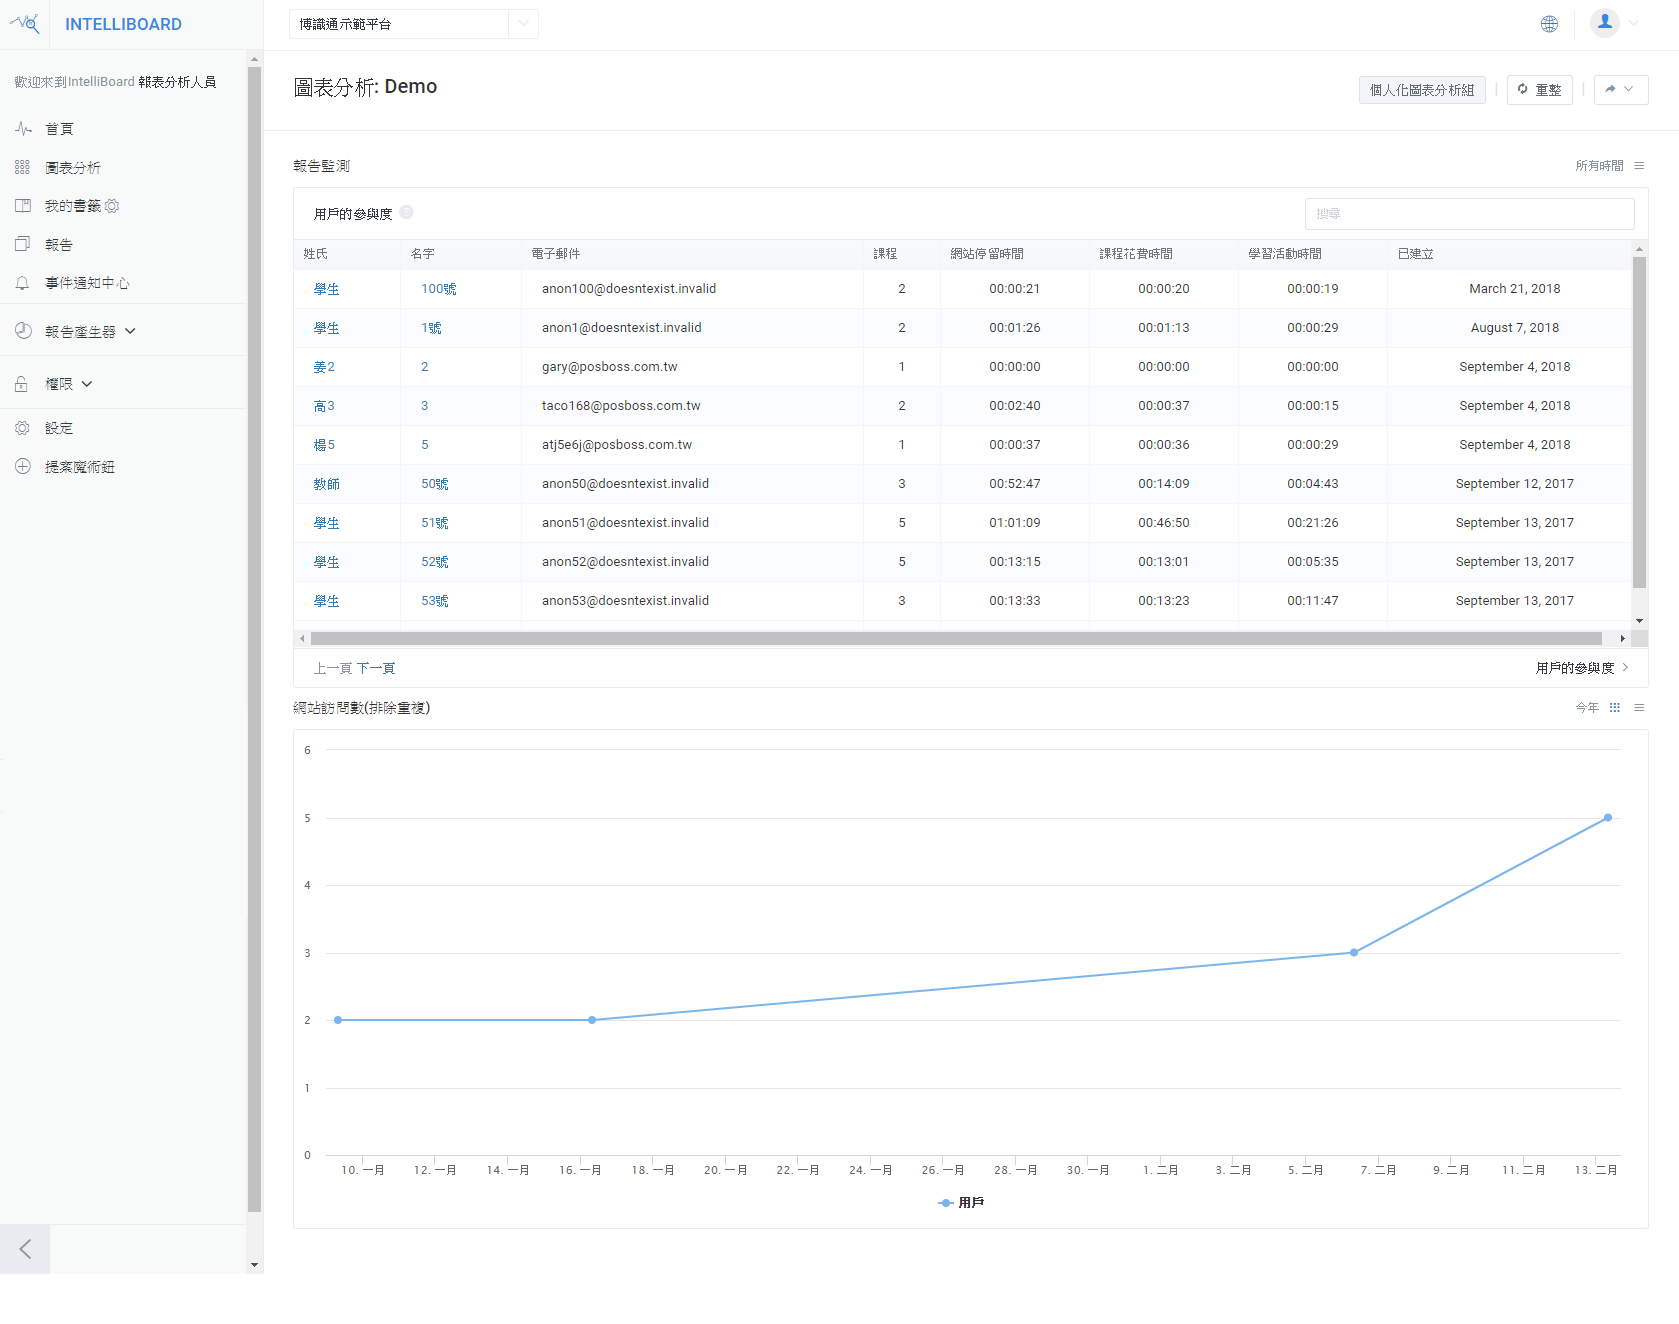Click the 搜尋 search field in table
Screen dimensions: 1679x1324
[x=1468, y=214]
